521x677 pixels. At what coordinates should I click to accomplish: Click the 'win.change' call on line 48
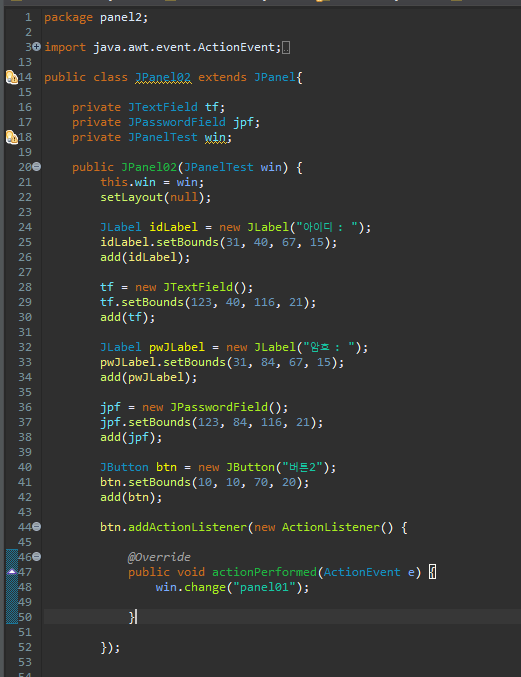pyautogui.click(x=190, y=587)
